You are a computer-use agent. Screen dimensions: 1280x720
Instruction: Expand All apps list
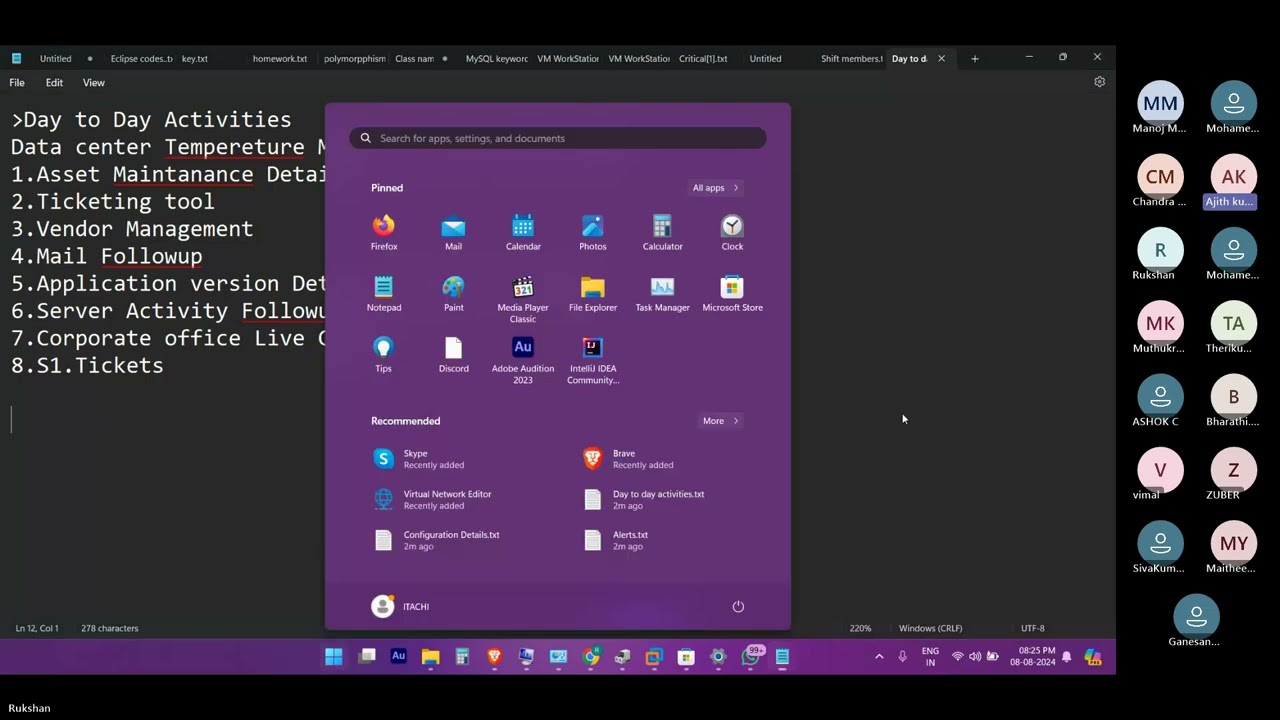pos(716,188)
